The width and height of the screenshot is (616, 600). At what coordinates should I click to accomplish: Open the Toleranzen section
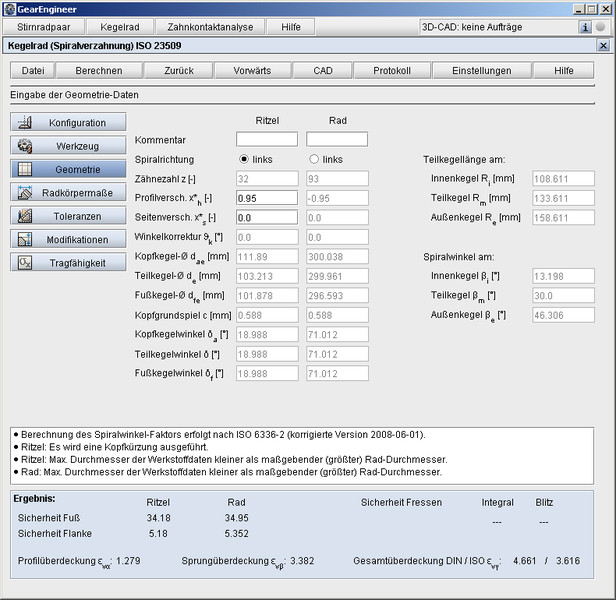tap(69, 216)
